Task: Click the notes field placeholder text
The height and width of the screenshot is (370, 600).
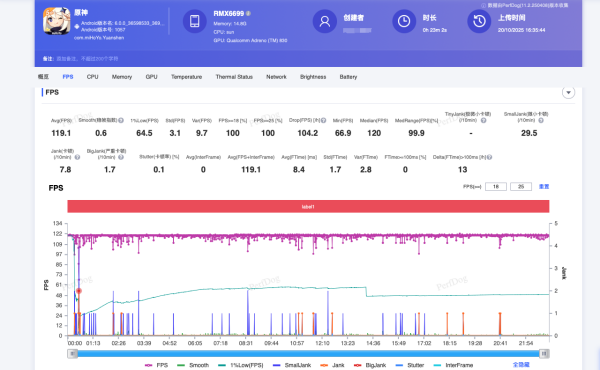Action: point(87,59)
